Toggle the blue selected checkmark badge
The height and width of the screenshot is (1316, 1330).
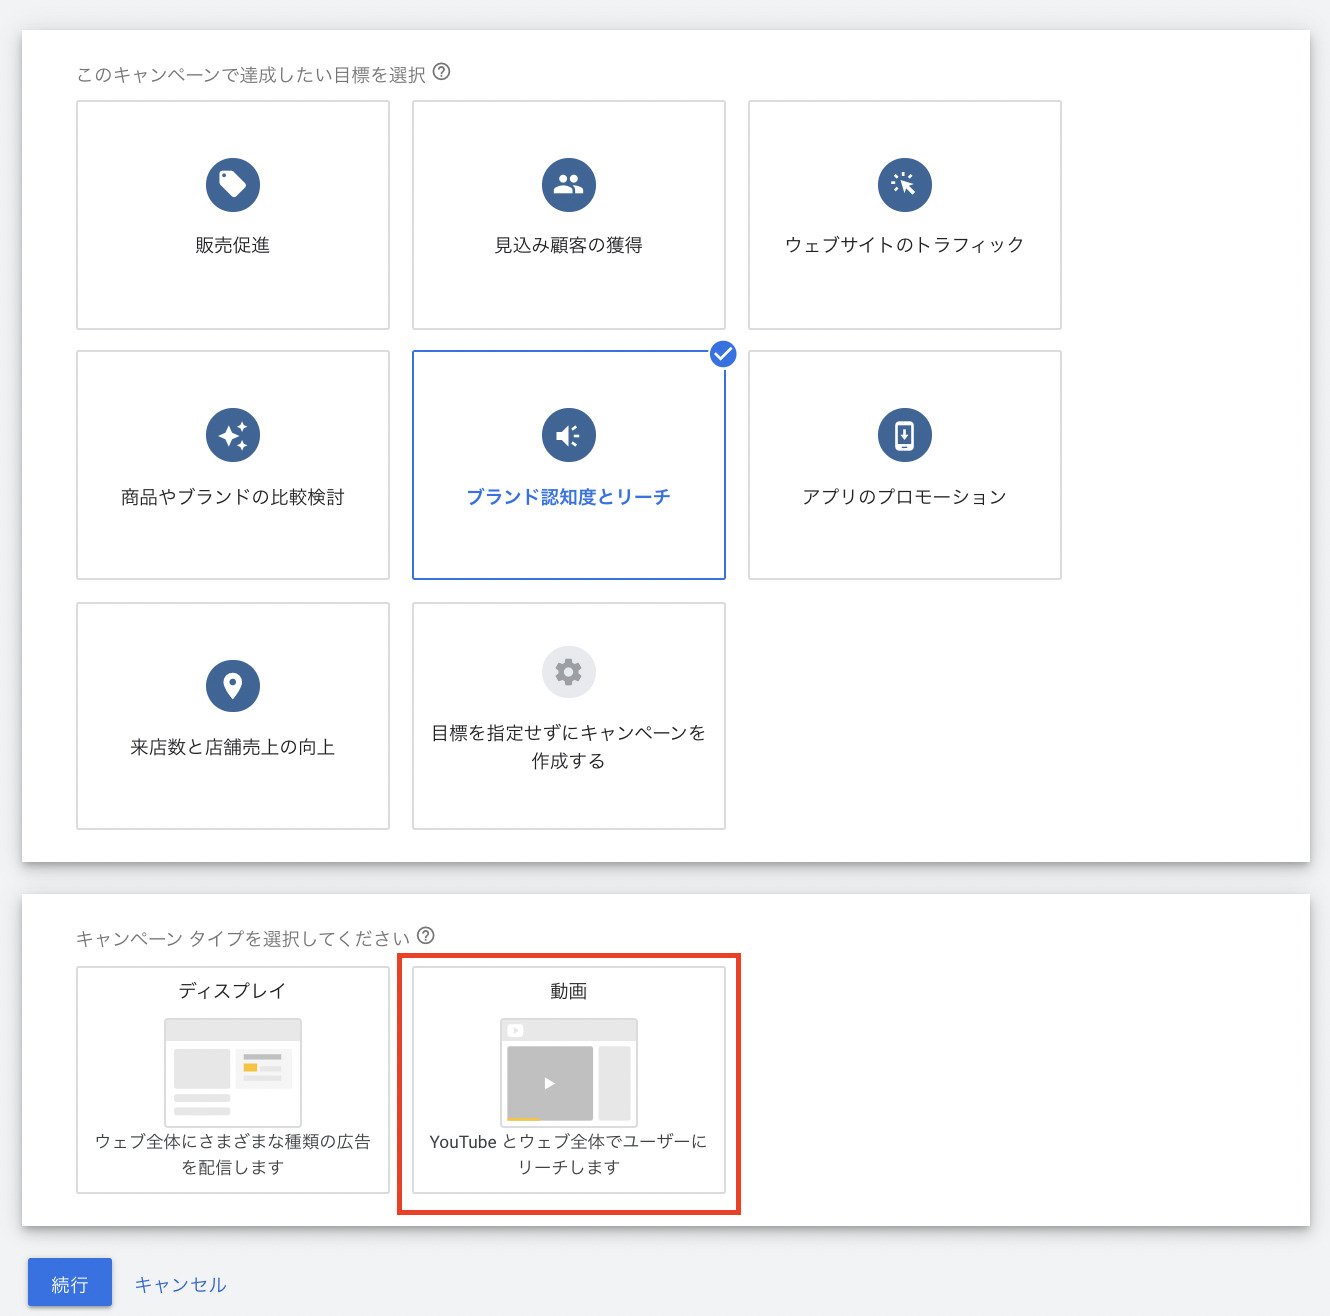(723, 354)
